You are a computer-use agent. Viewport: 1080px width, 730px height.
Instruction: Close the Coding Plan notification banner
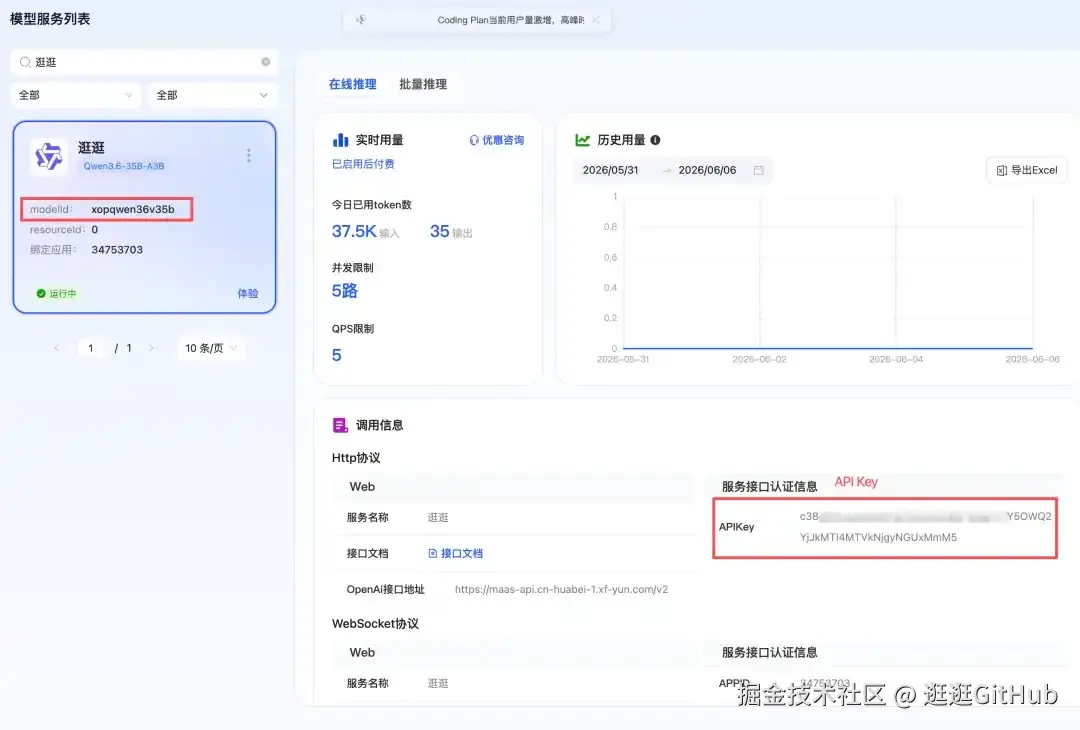click(596, 20)
